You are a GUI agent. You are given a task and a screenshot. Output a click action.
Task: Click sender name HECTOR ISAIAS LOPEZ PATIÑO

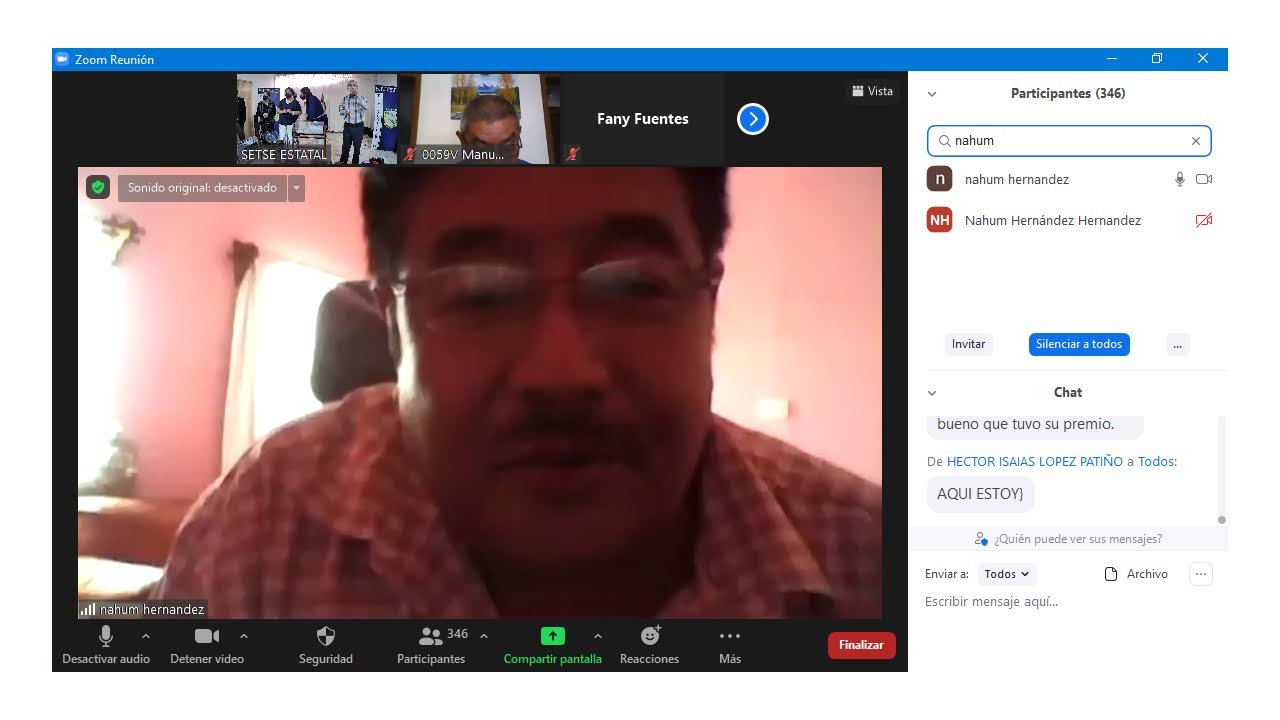(x=1035, y=462)
